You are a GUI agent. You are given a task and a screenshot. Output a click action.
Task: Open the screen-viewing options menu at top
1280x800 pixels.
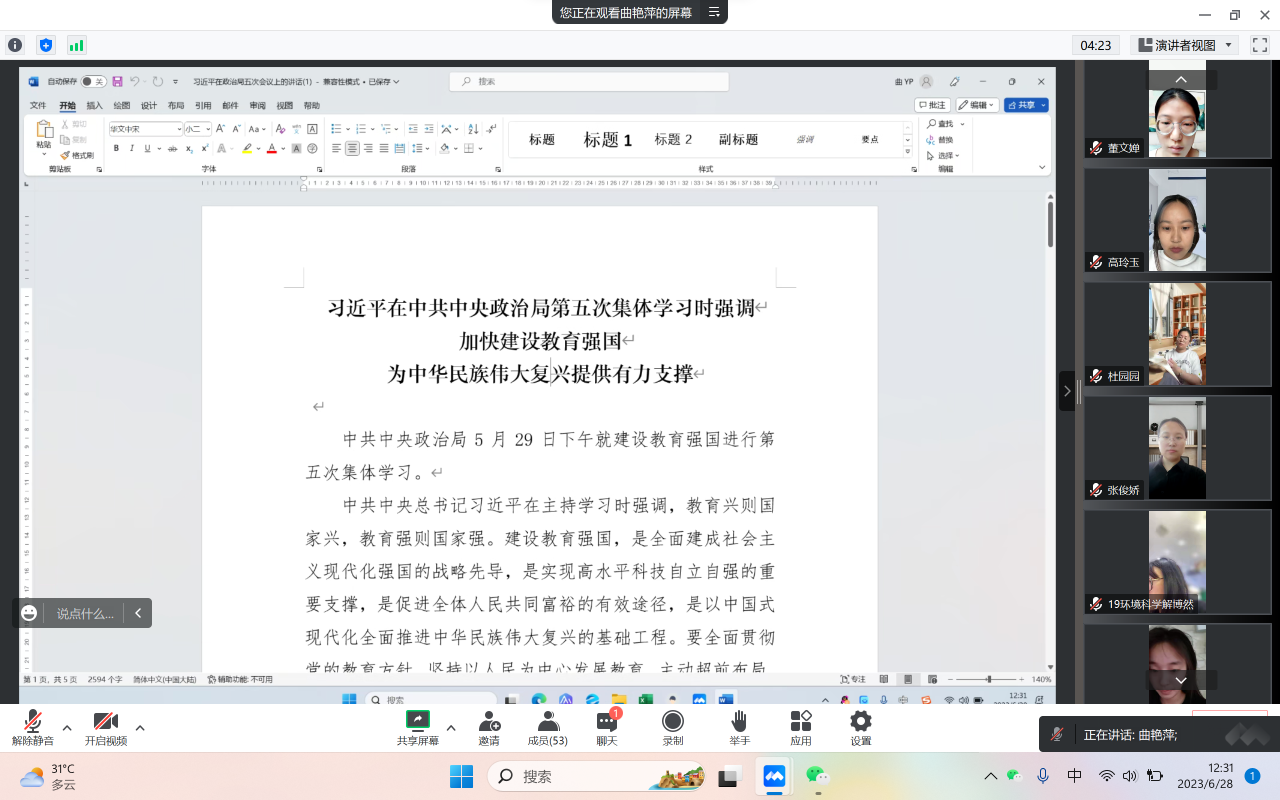pyautogui.click(x=714, y=12)
